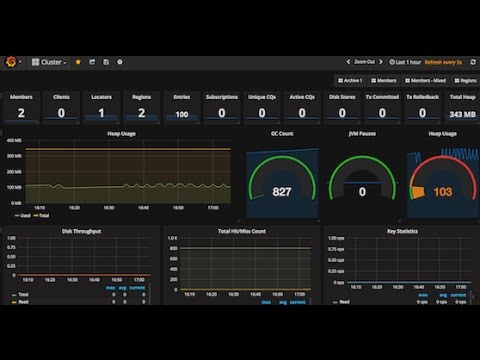
Task: Shift time range forward with right arrow
Action: coord(381,62)
